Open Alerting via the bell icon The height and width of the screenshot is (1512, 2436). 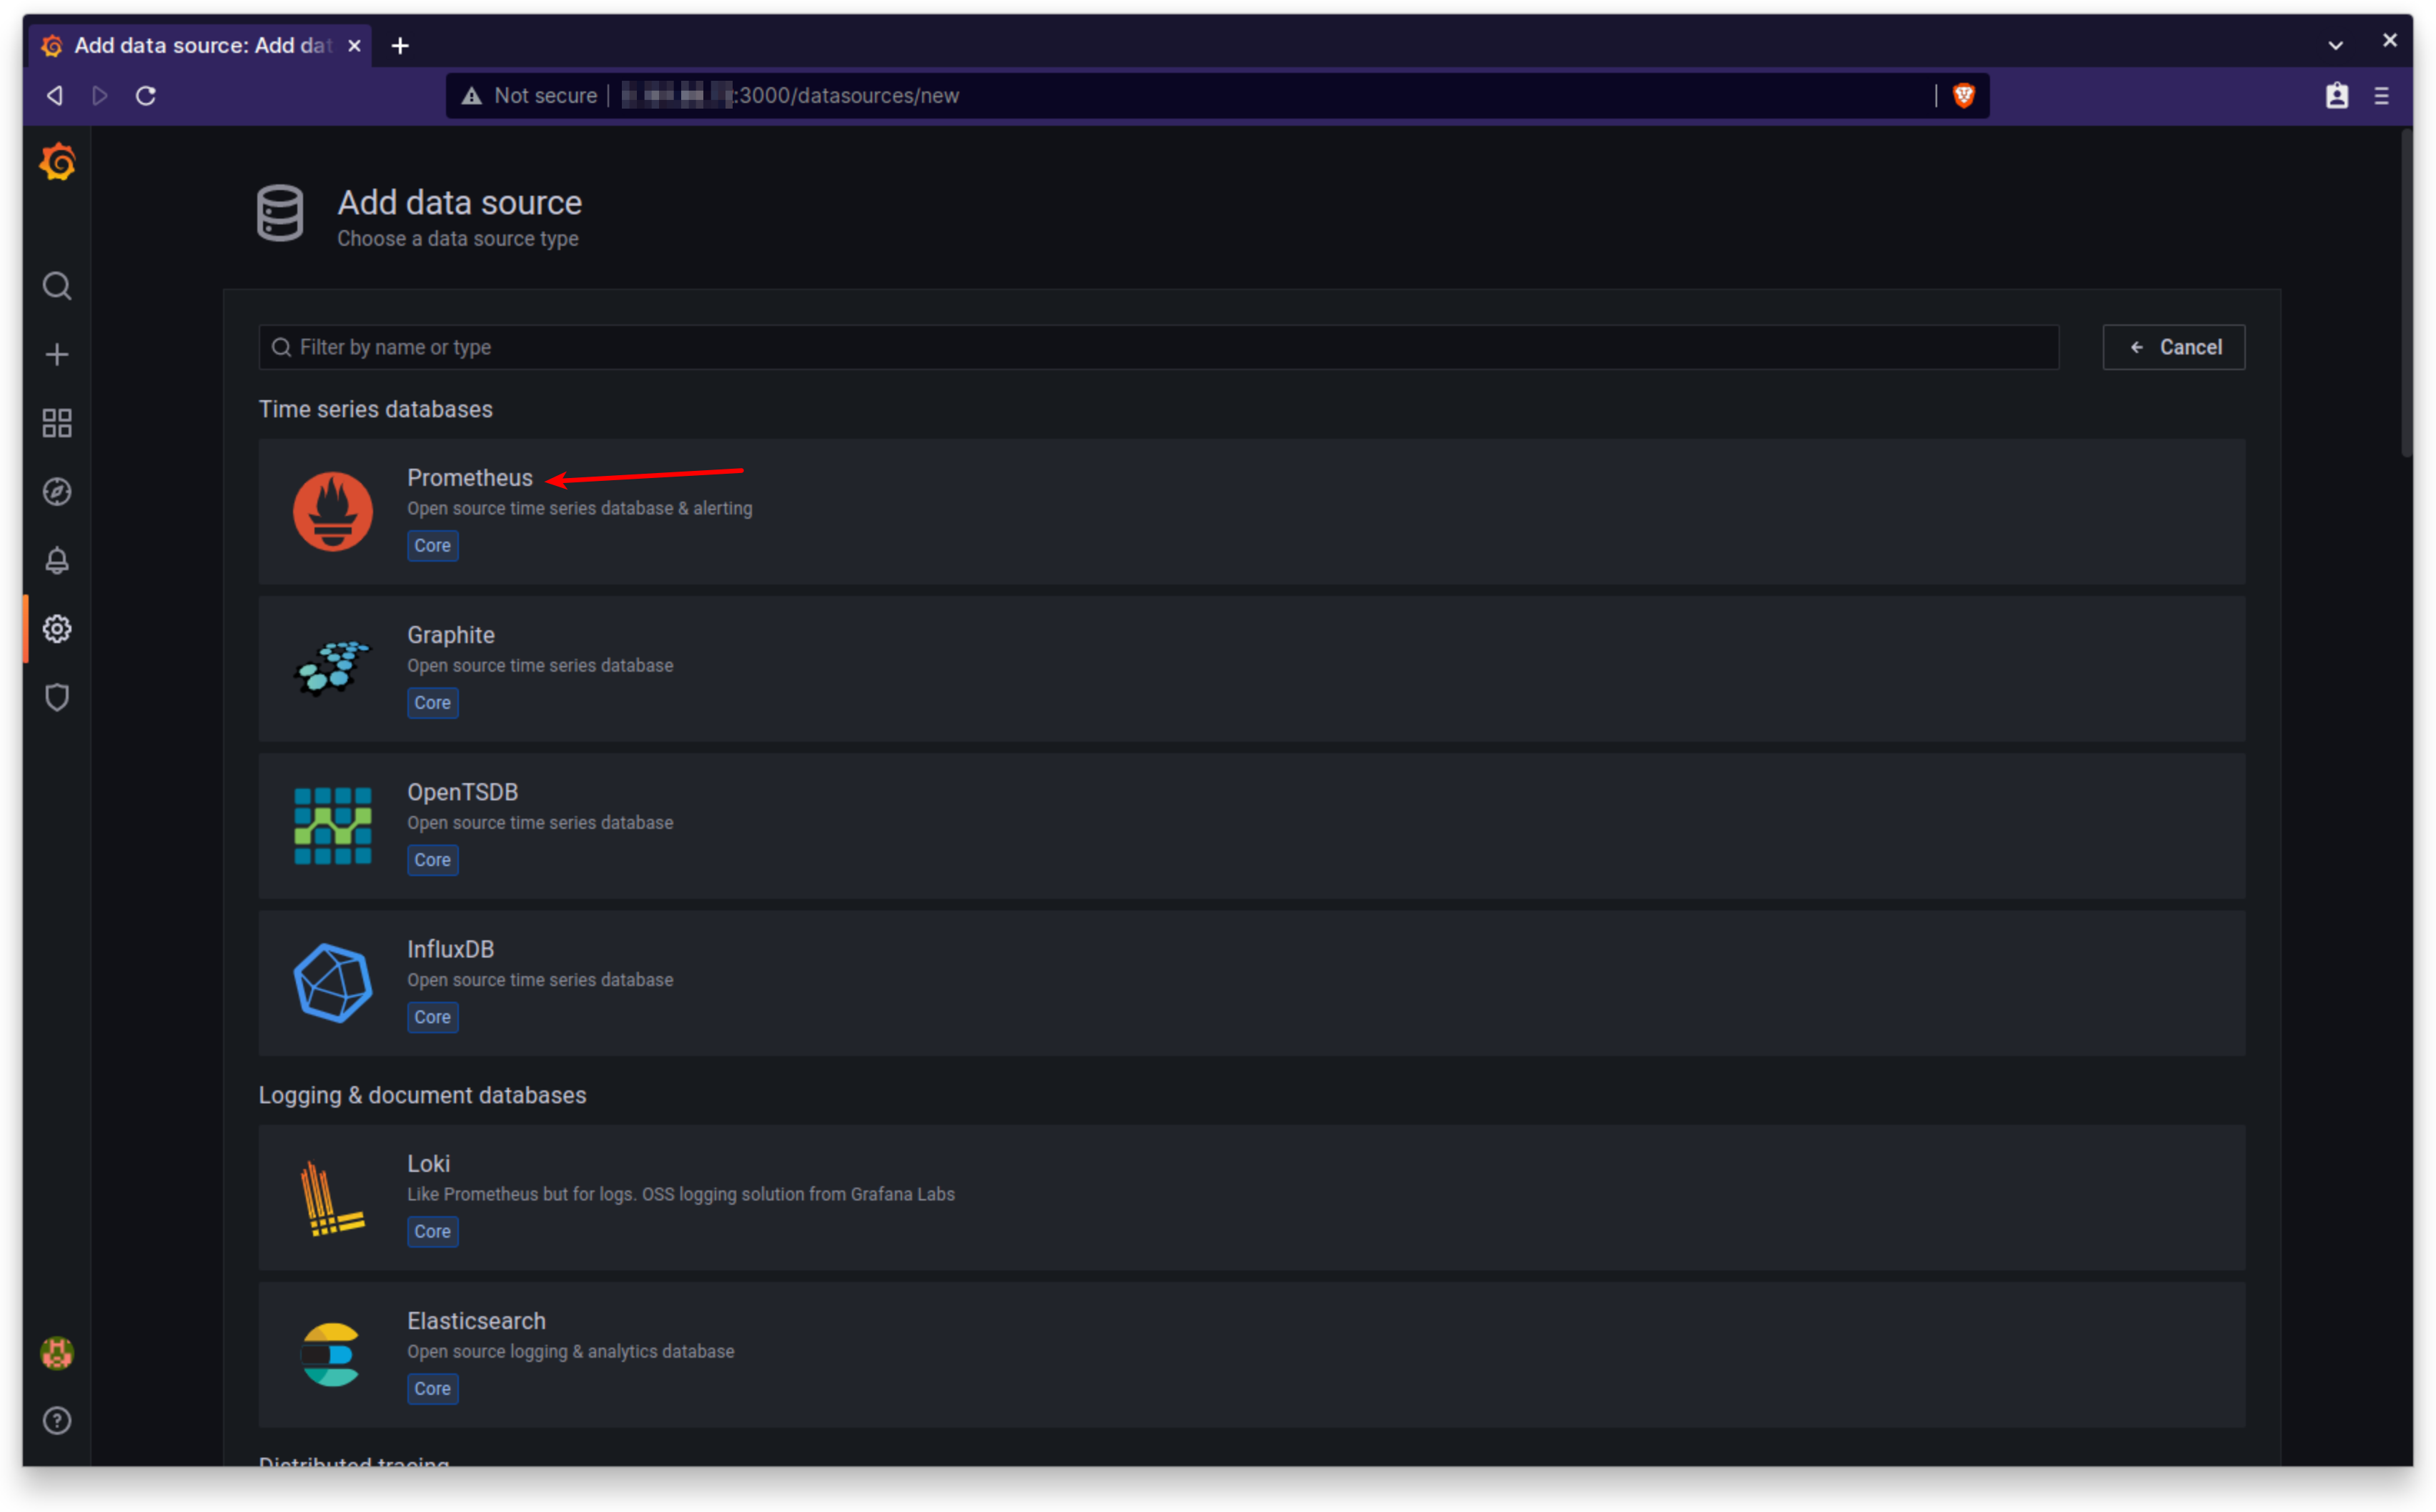coord(56,560)
